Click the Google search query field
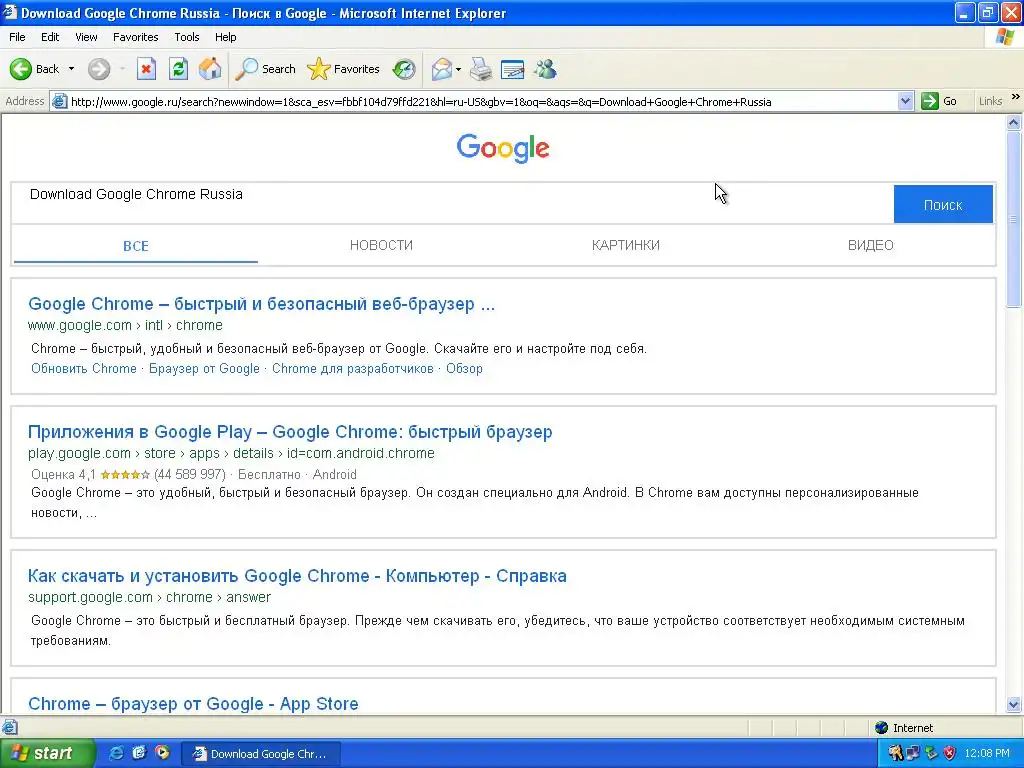 (x=452, y=204)
